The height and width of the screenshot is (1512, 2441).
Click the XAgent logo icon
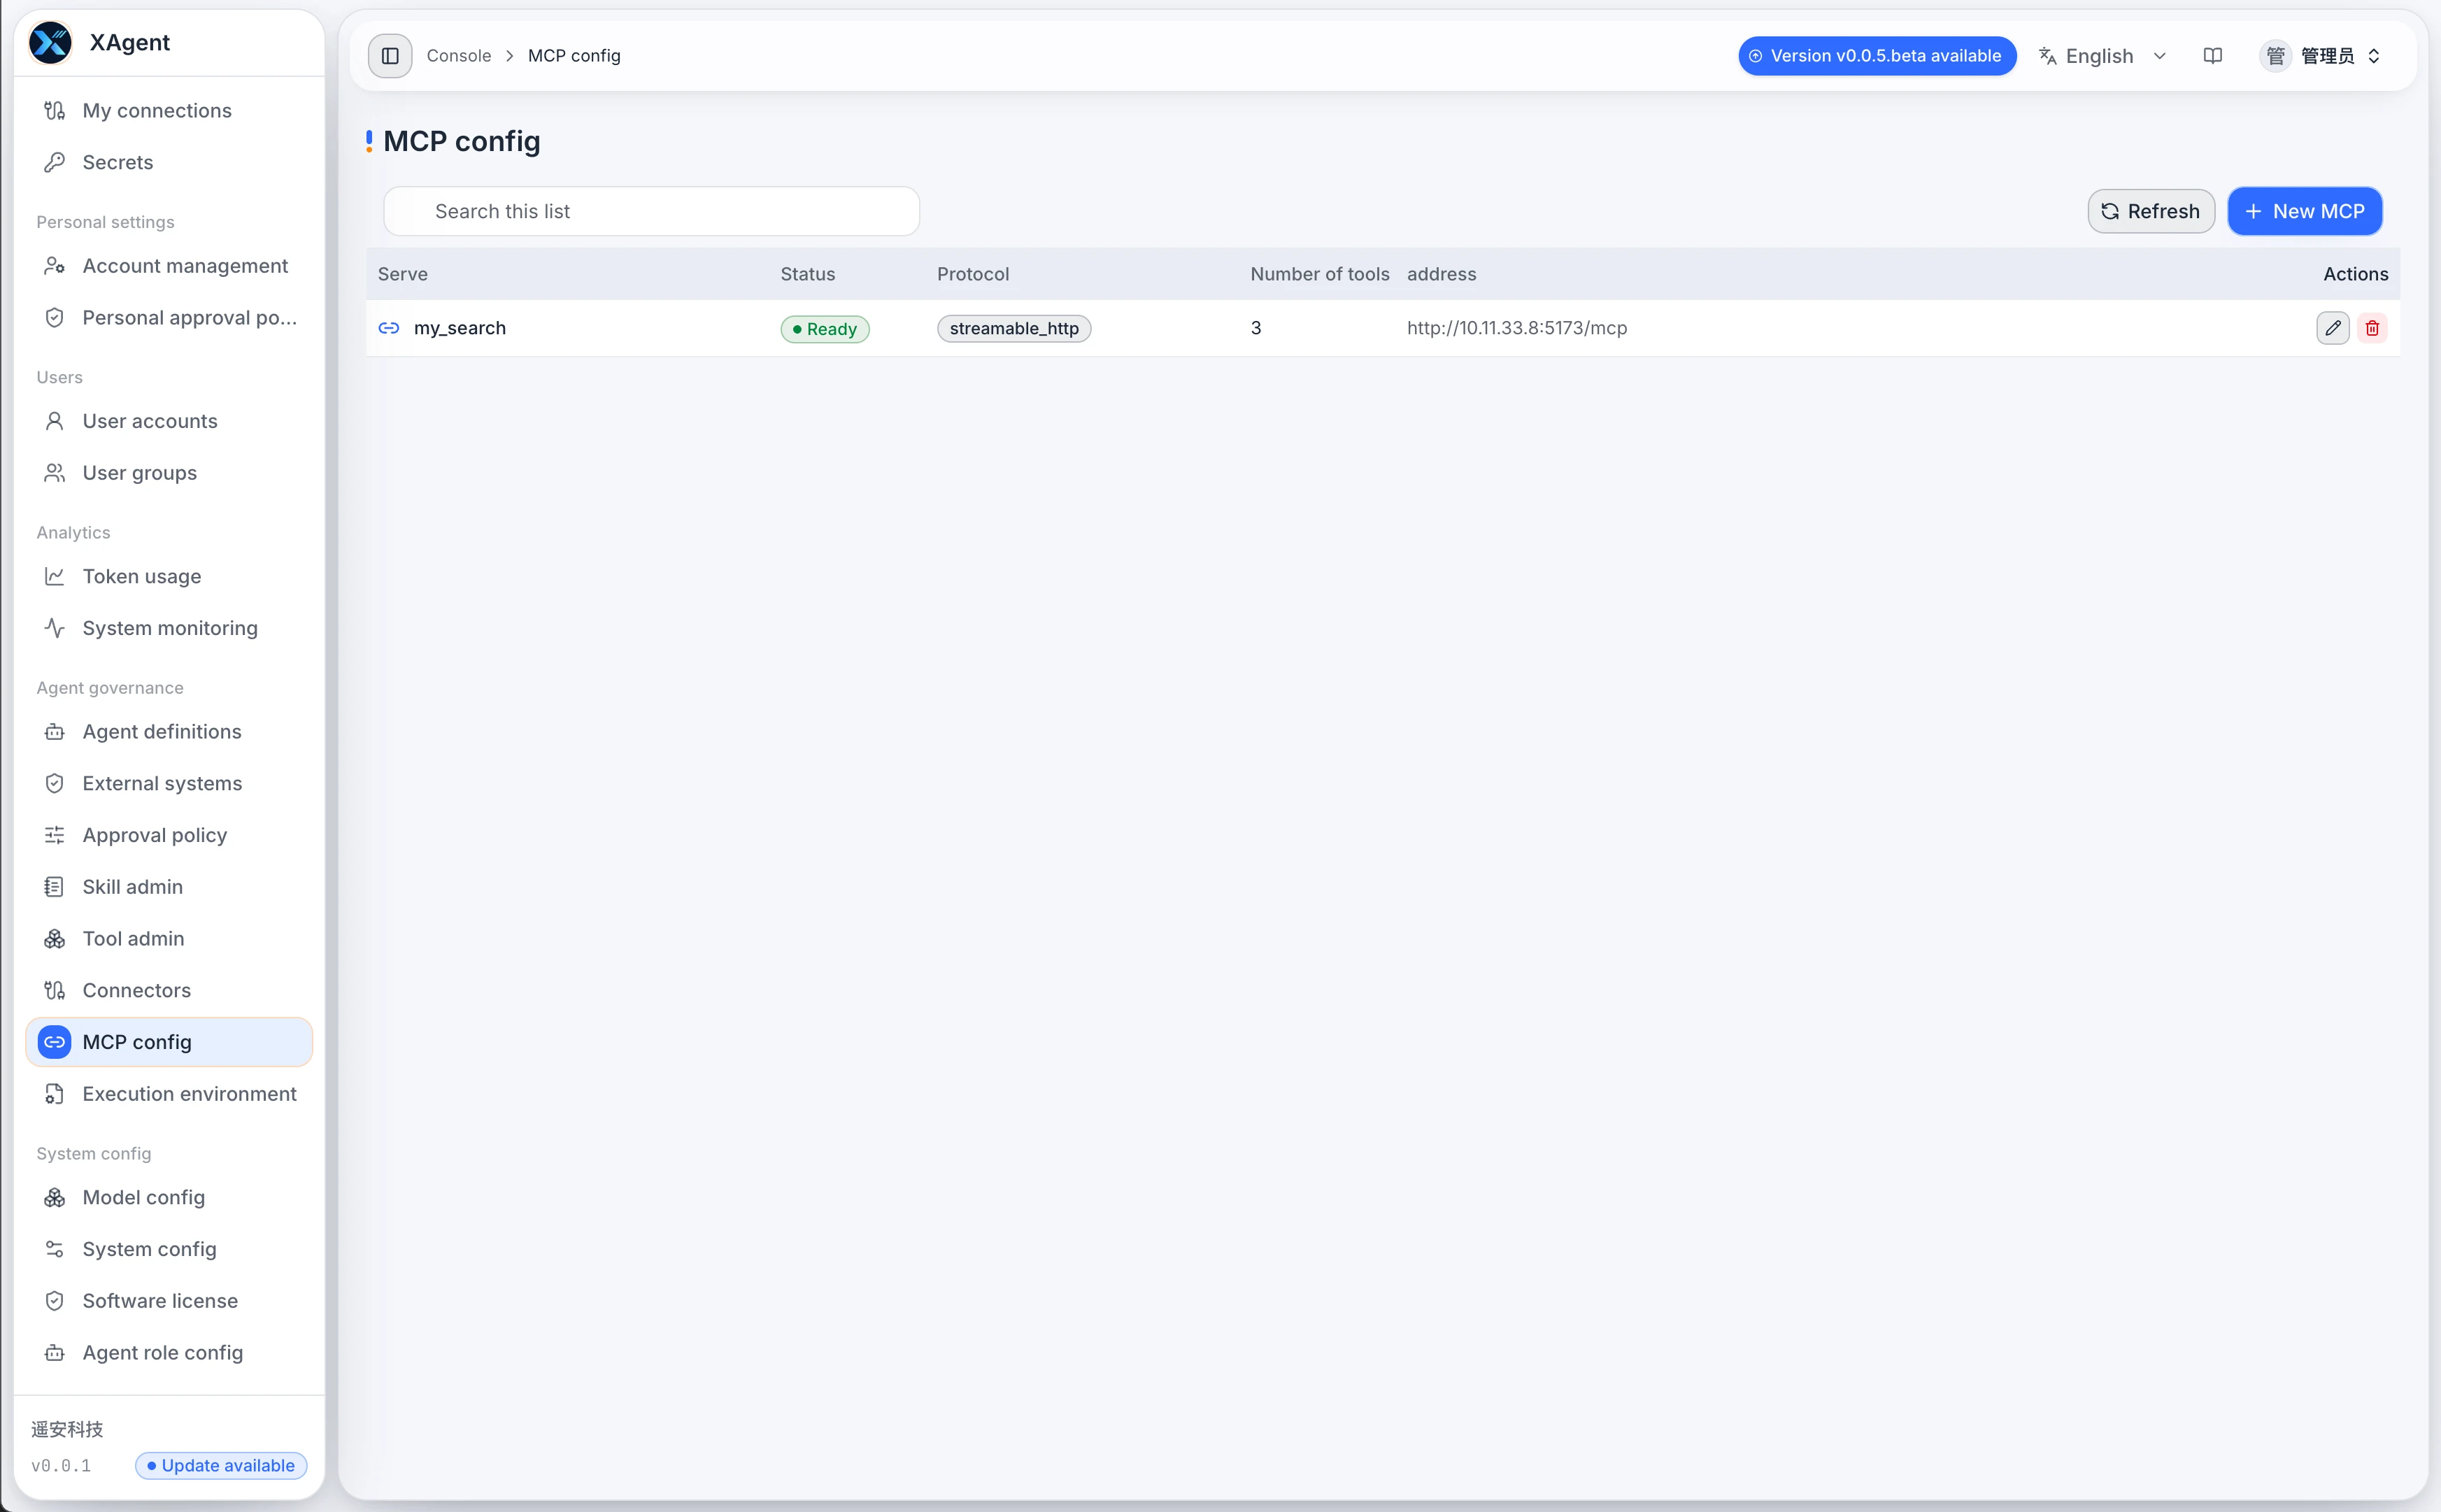click(50, 43)
